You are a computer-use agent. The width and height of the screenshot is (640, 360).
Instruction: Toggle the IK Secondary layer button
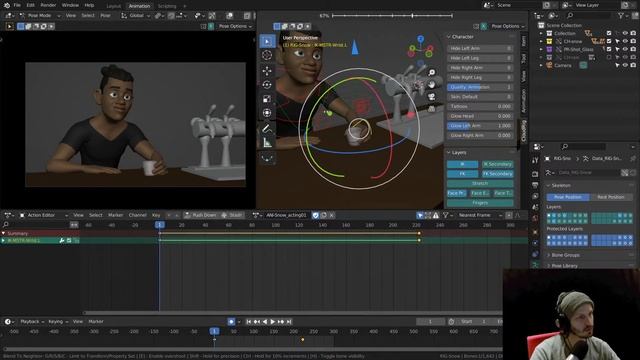(497, 164)
